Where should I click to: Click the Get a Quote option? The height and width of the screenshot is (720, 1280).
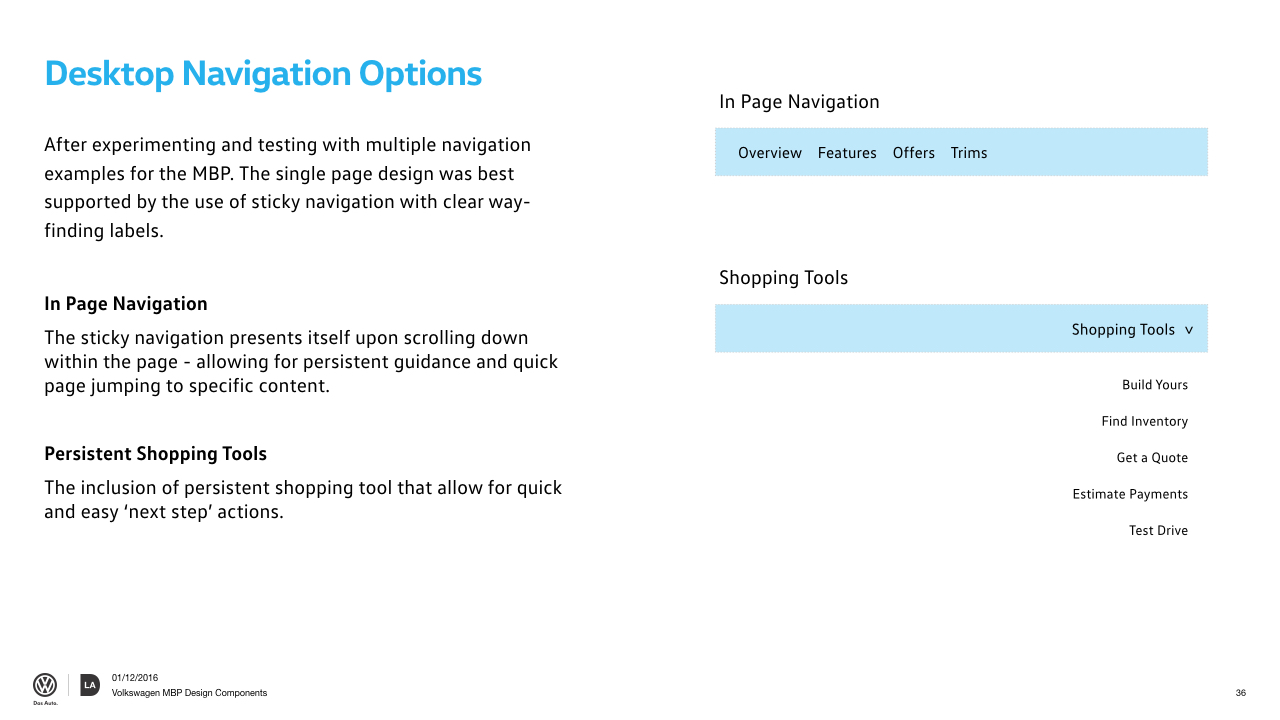tap(1152, 457)
